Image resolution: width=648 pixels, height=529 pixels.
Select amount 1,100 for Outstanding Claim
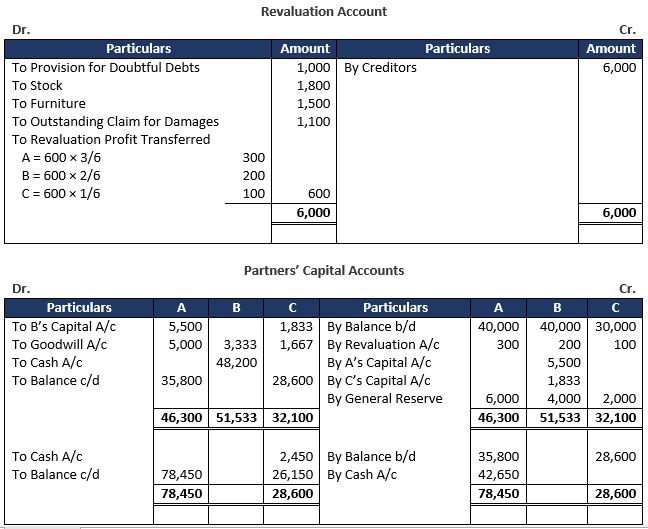click(314, 122)
